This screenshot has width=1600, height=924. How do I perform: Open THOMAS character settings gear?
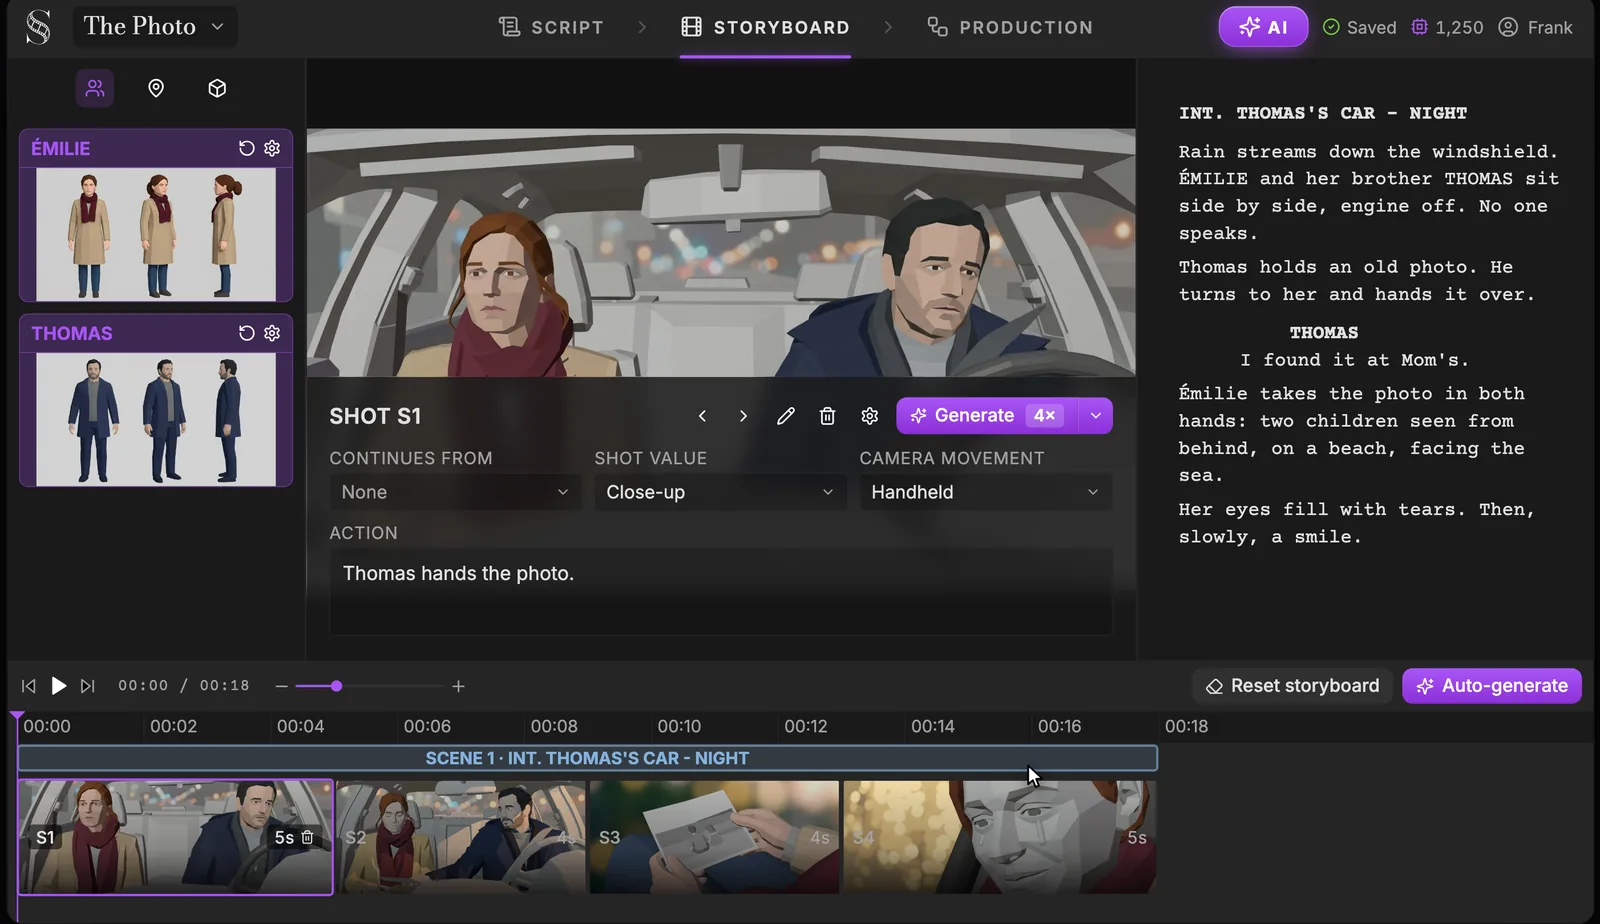(x=272, y=333)
